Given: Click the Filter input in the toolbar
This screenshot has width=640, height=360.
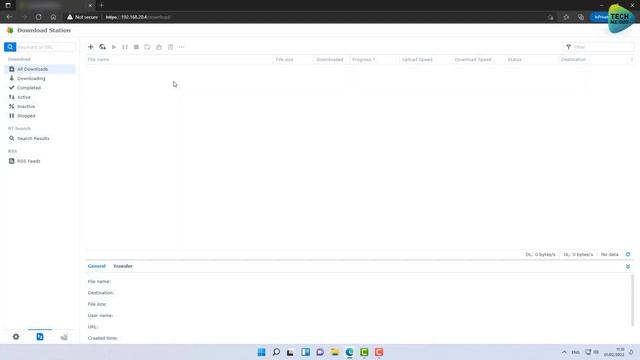Looking at the screenshot, I should [x=603, y=47].
